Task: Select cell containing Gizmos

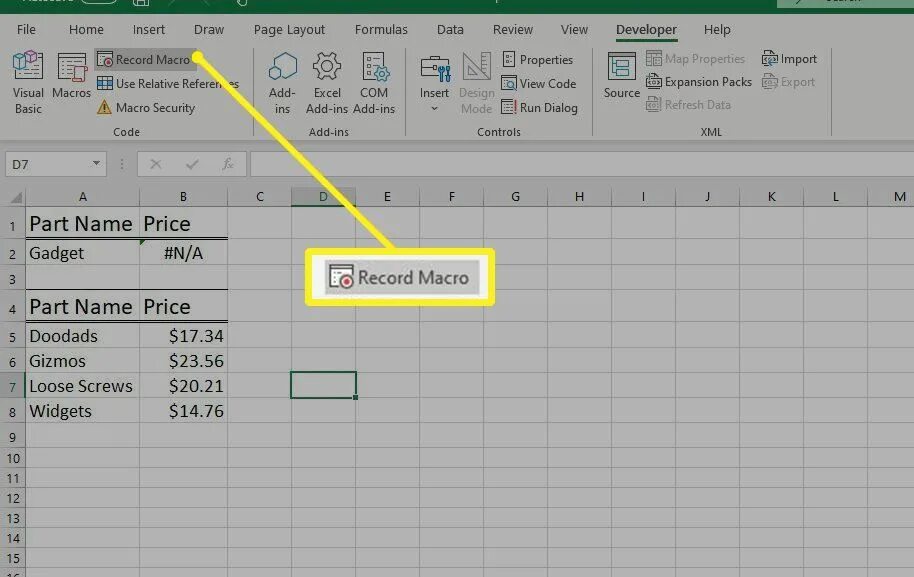Action: (83, 361)
